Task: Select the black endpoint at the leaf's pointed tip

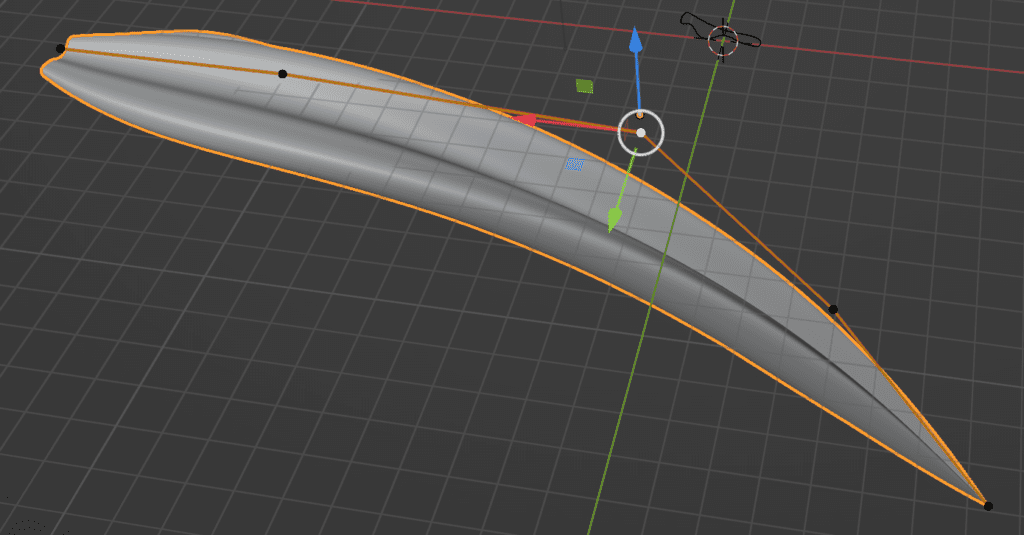Action: 988,506
